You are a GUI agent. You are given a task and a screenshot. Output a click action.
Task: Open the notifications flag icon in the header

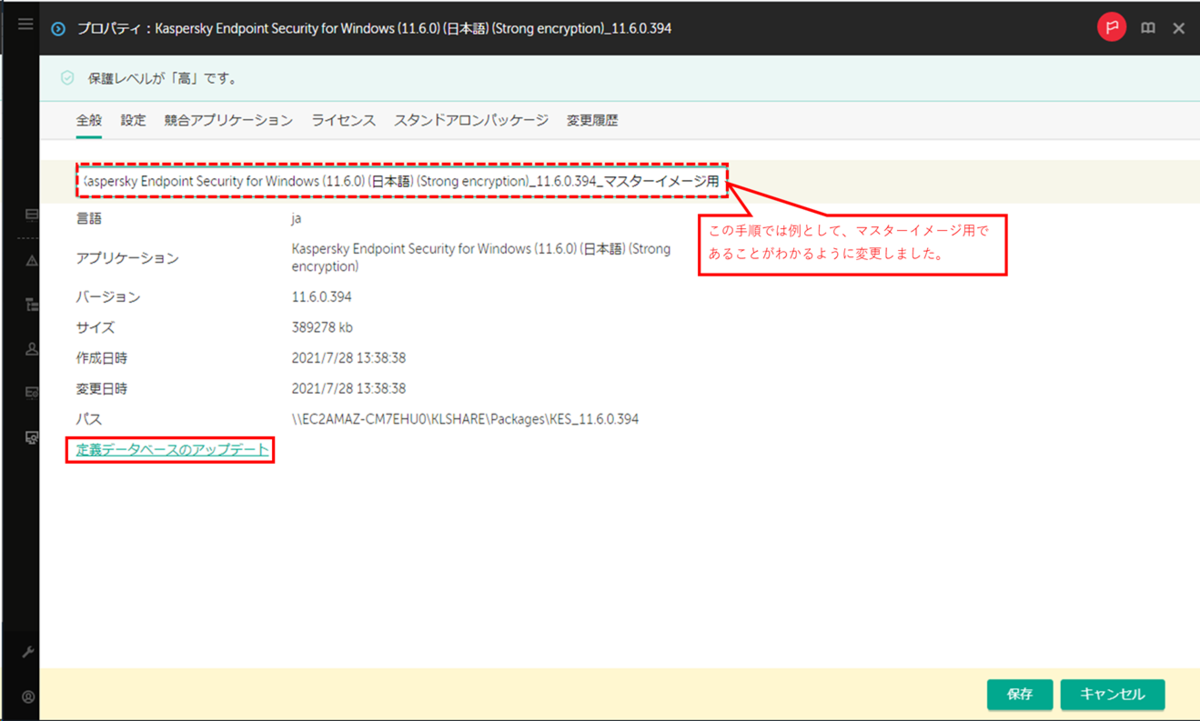tap(1110, 27)
